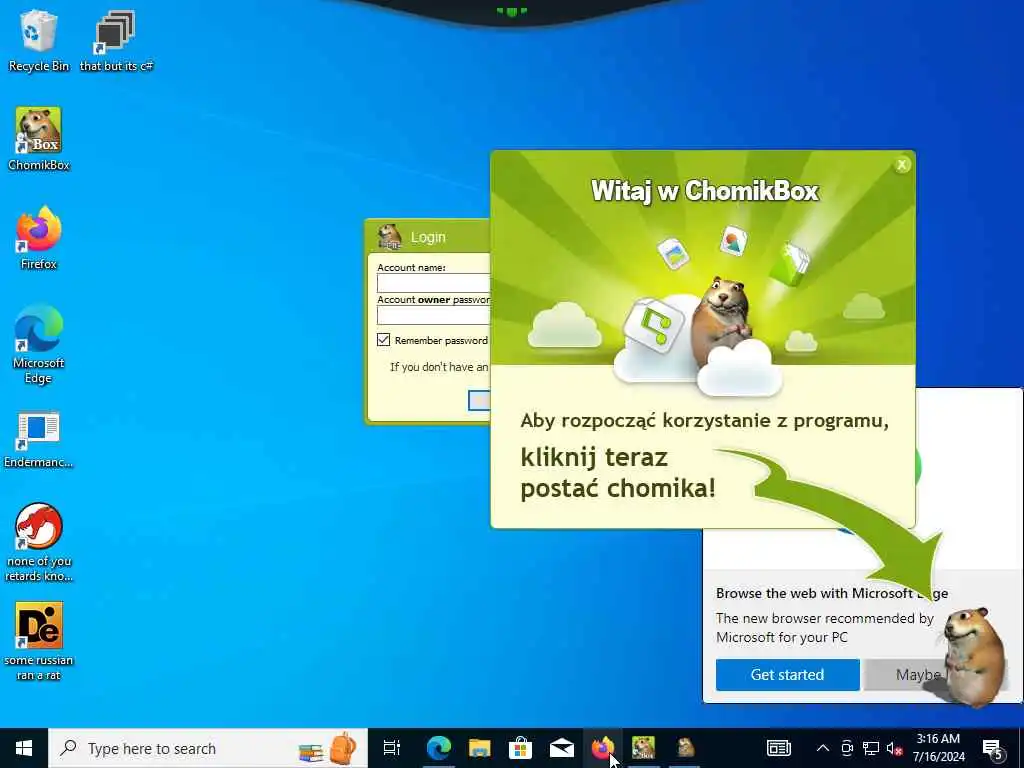Screen dimensions: 1024x768
Task: Click the hamster character on the desktop
Action: (x=974, y=656)
